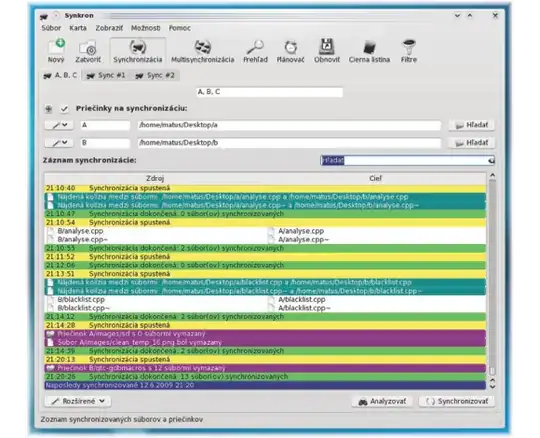Click the title bar maximize chevron
The height and width of the screenshot is (438, 540).
pyautogui.click(x=470, y=15)
